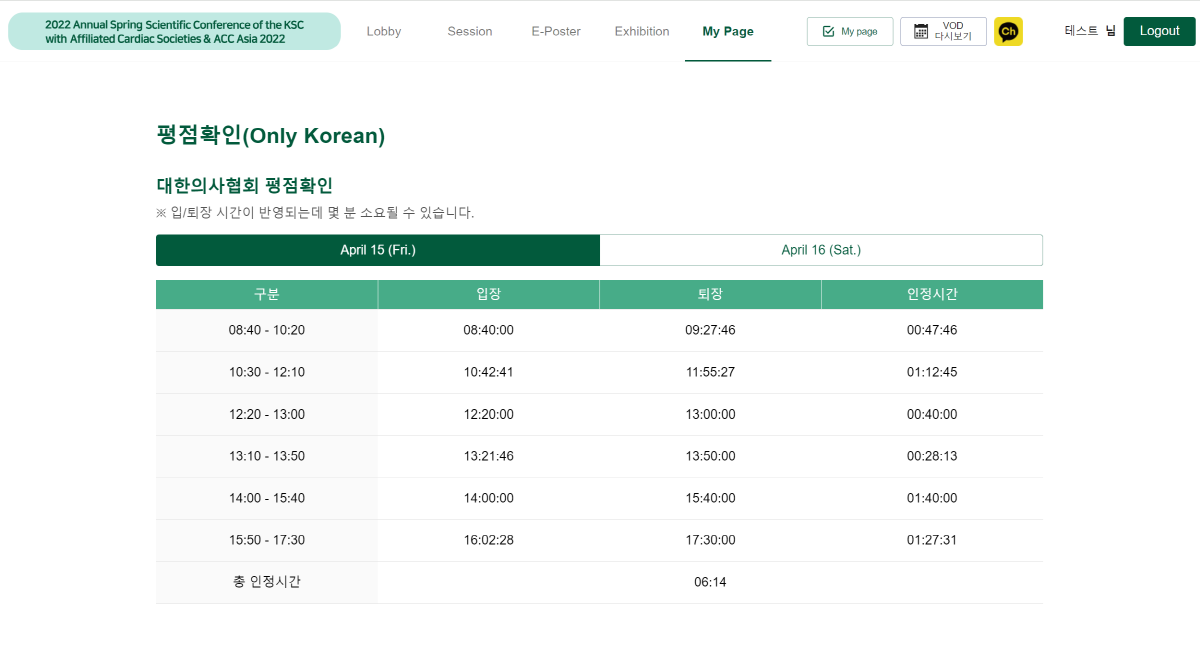Viewport: 1200px width, 664px height.
Task: Click the 구분 column header
Action: click(267, 294)
